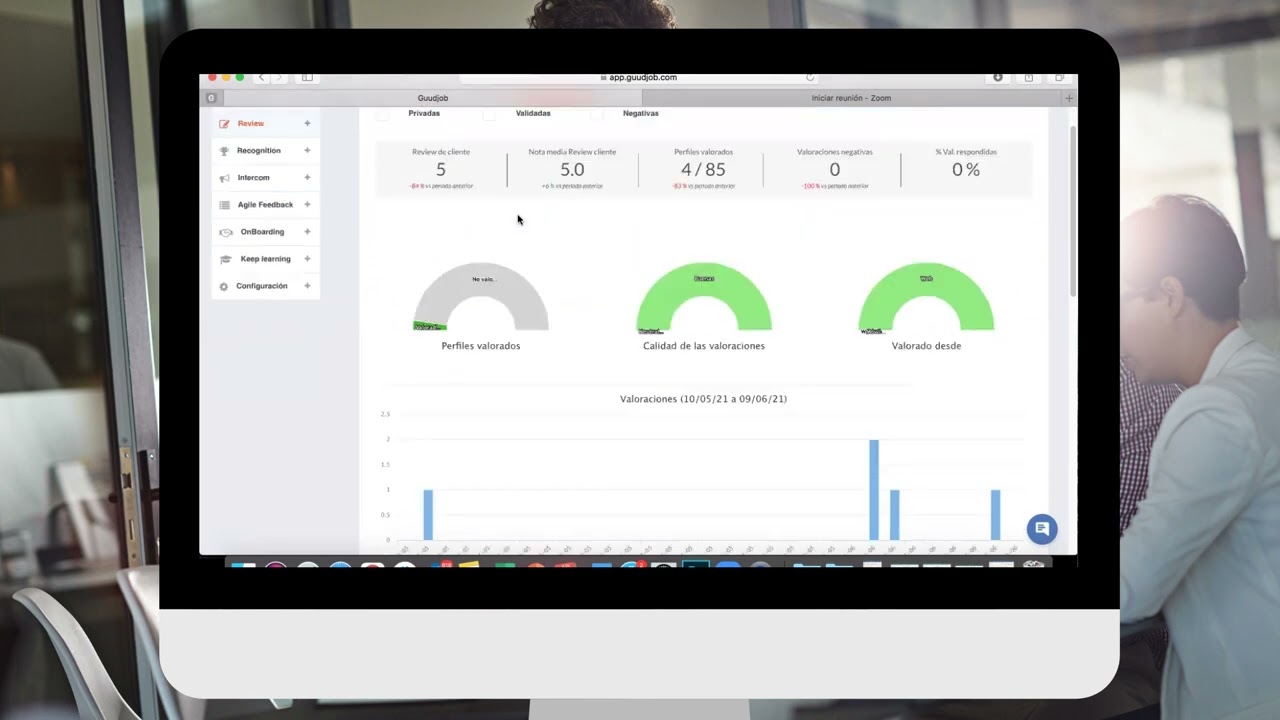Click the page's vertical scrollbar
Screen dimensions: 1280x720
1073,210
